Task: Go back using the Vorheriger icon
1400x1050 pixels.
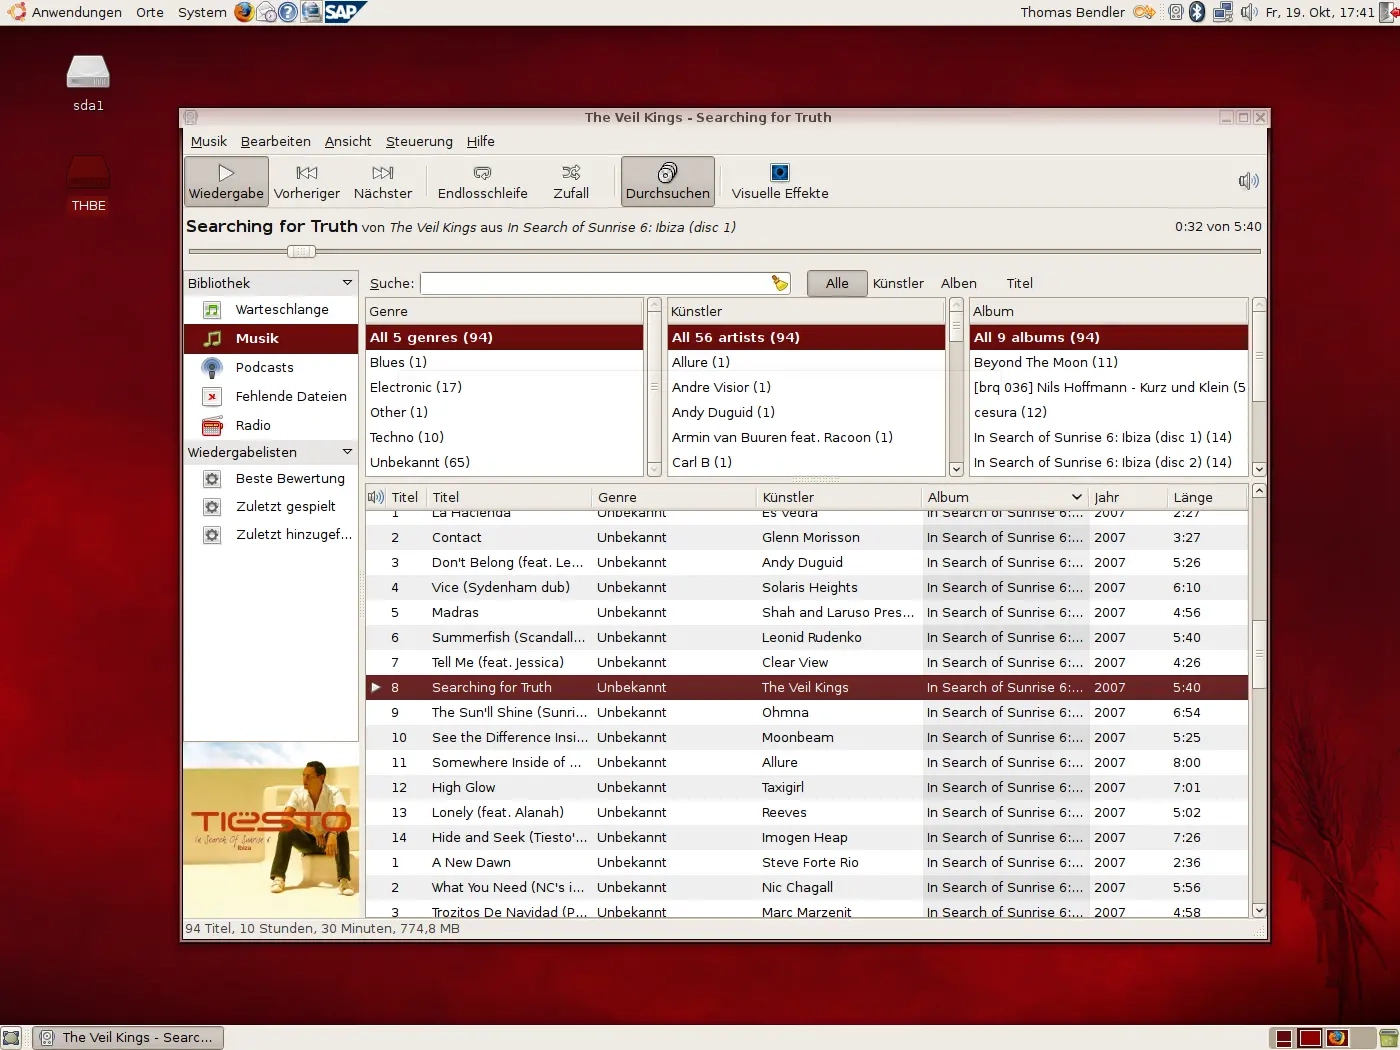Action: click(306, 180)
